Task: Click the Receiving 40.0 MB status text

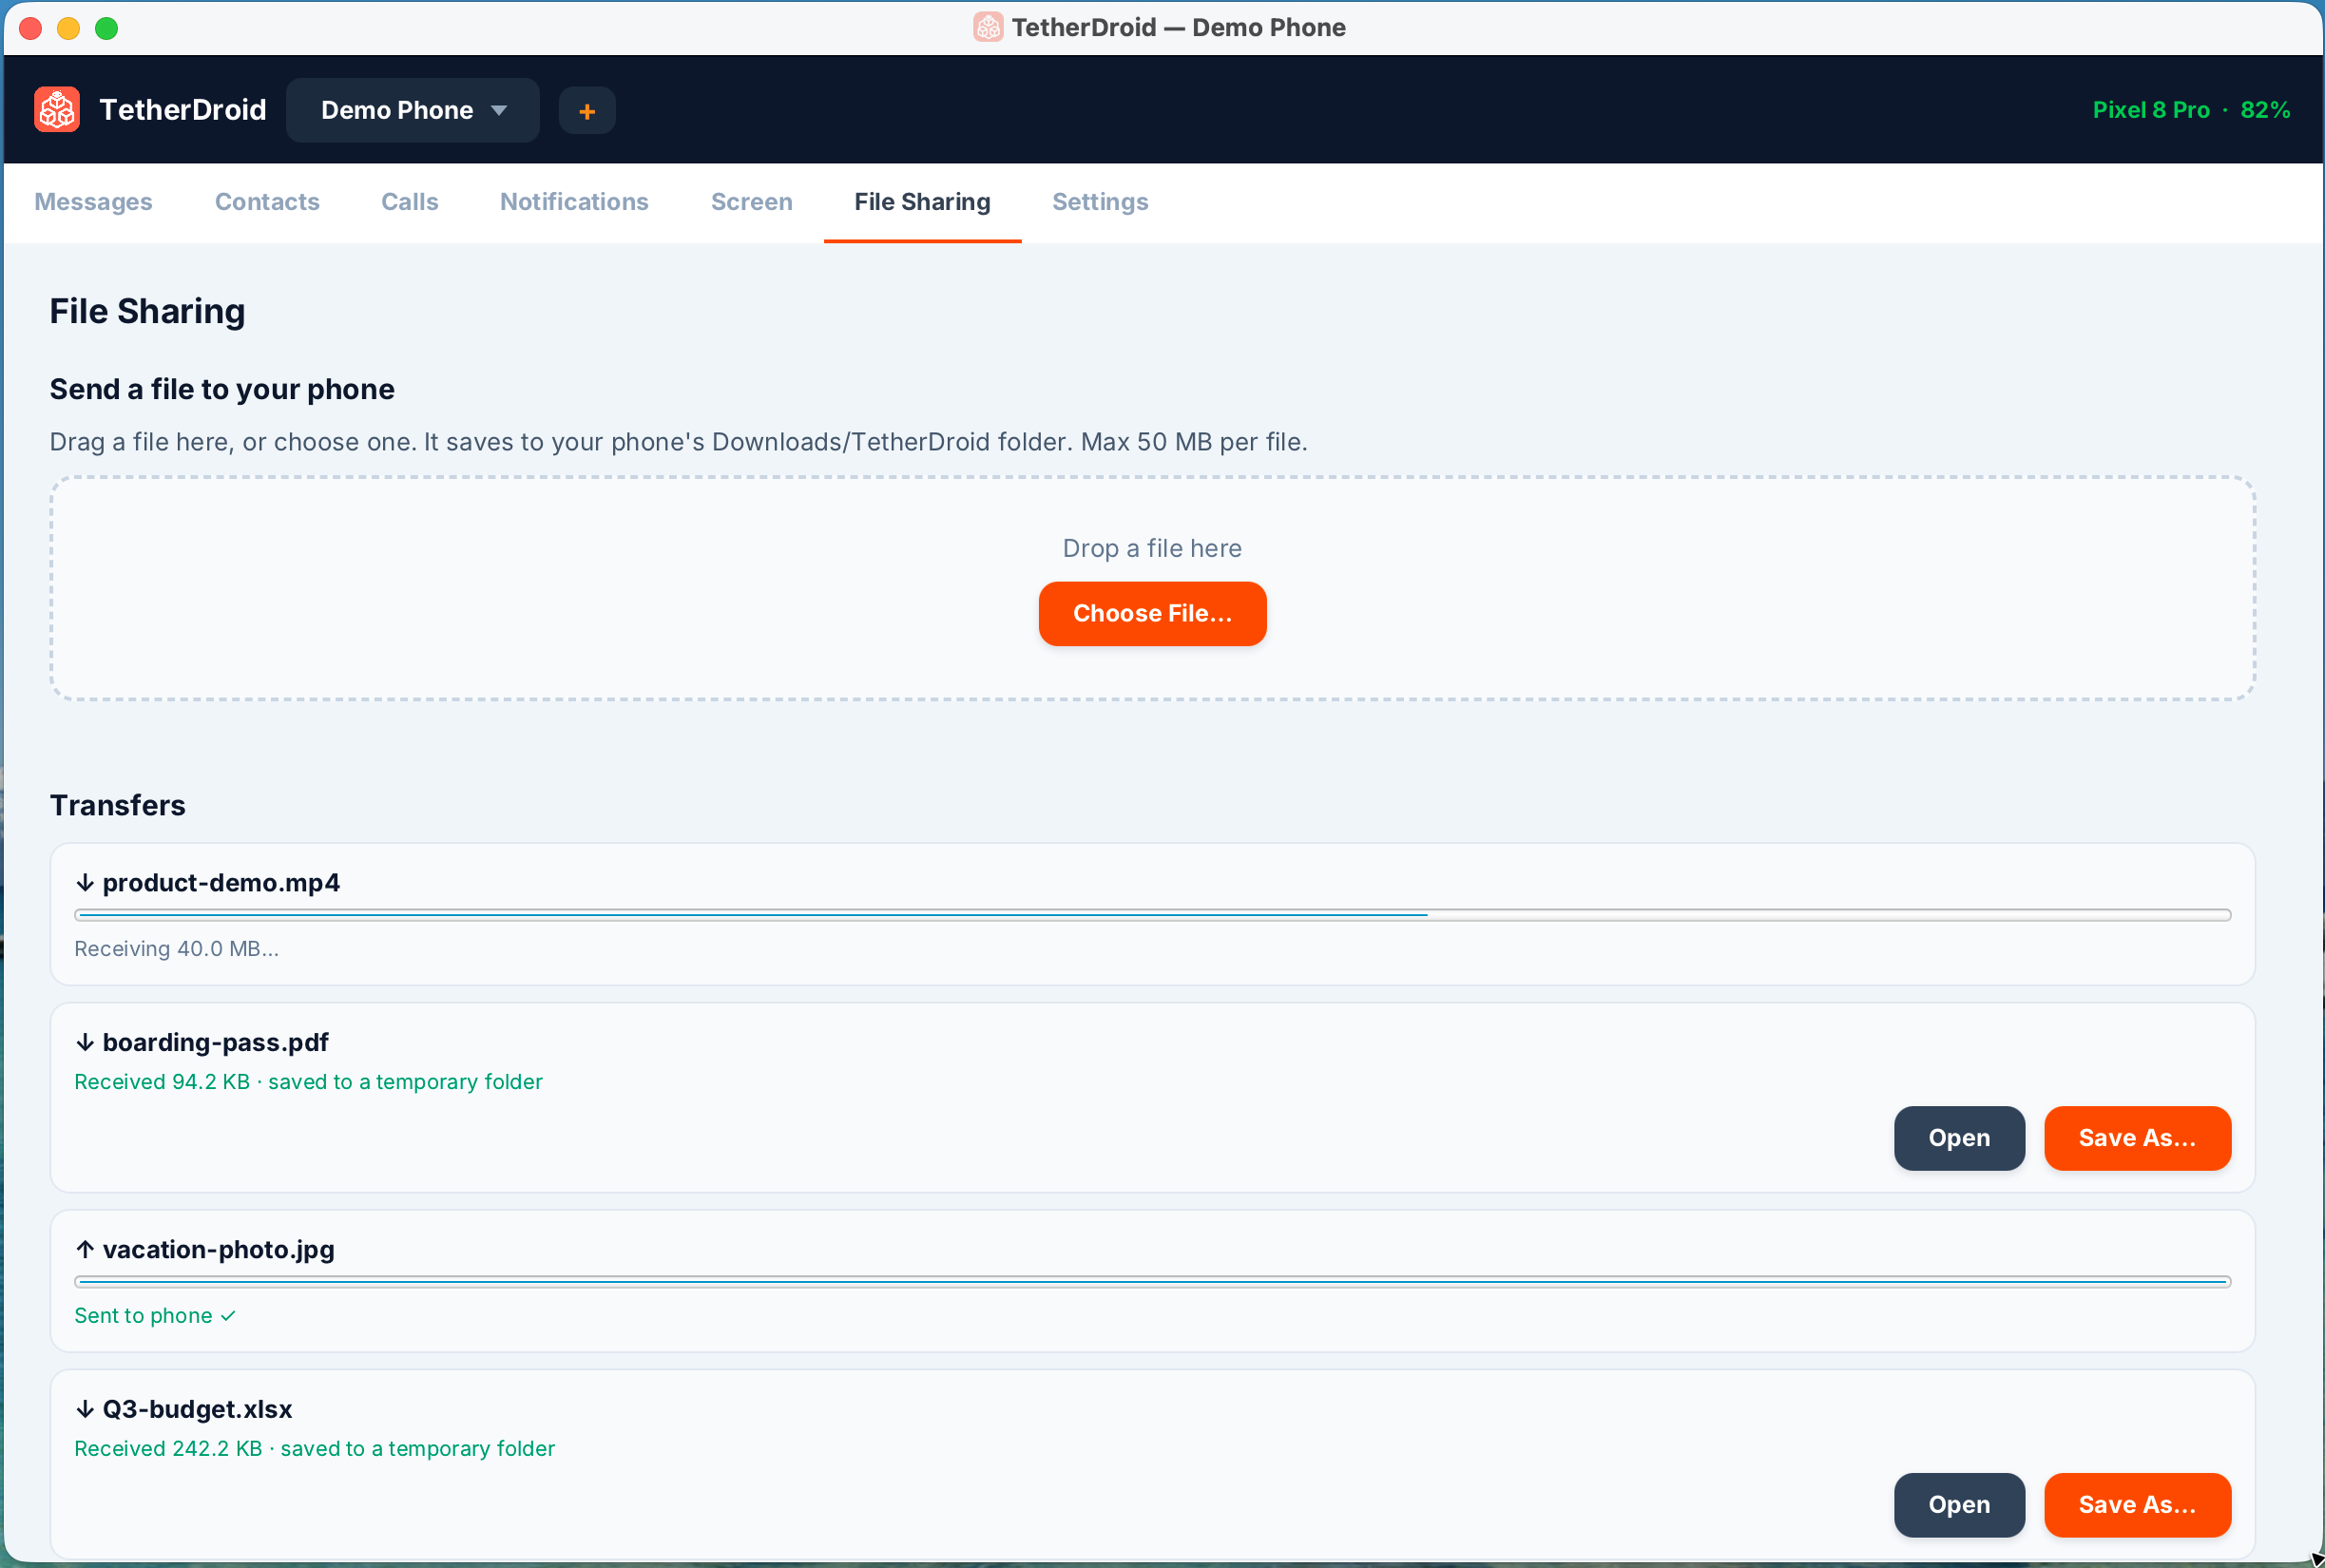Action: [x=177, y=948]
